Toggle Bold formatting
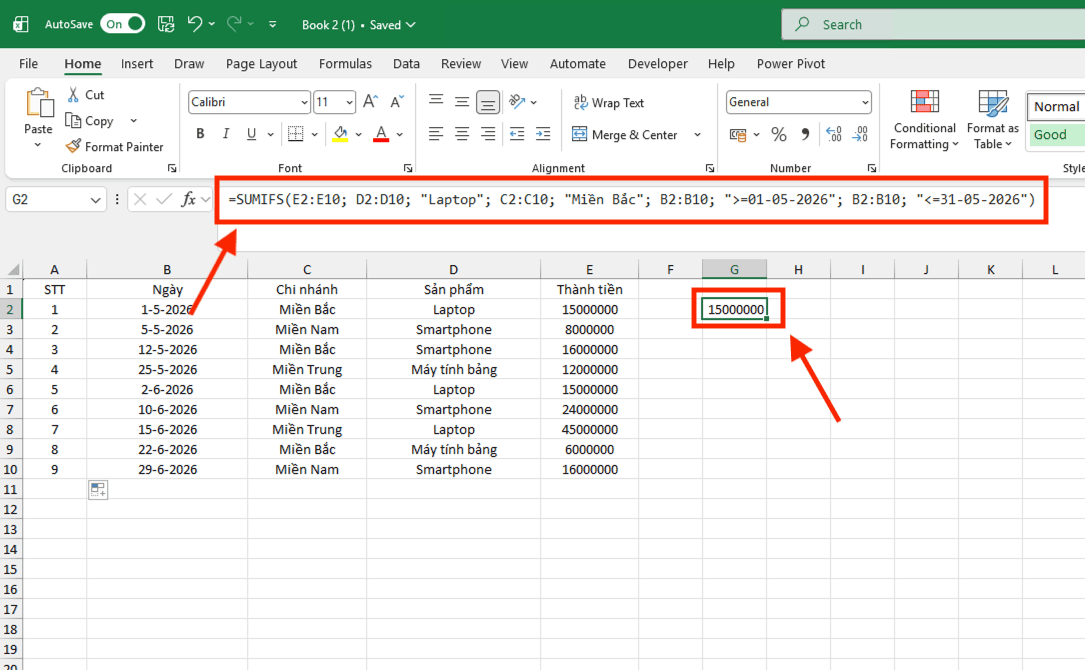 point(200,134)
